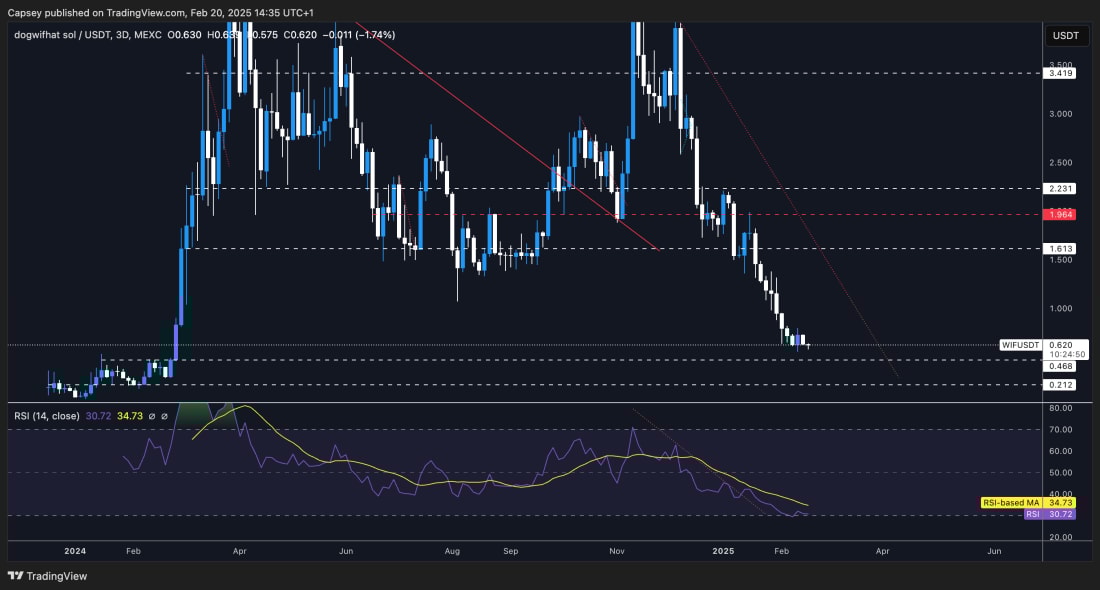Open the RSI more-options ellipsis icon

pyautogui.click(x=164, y=416)
